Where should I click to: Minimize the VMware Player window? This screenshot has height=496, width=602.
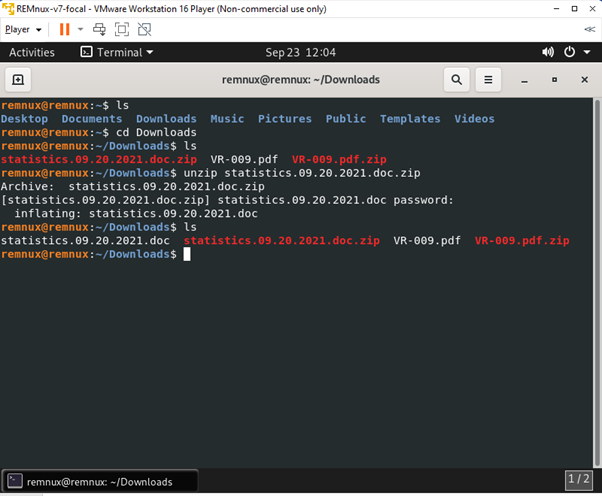556,8
